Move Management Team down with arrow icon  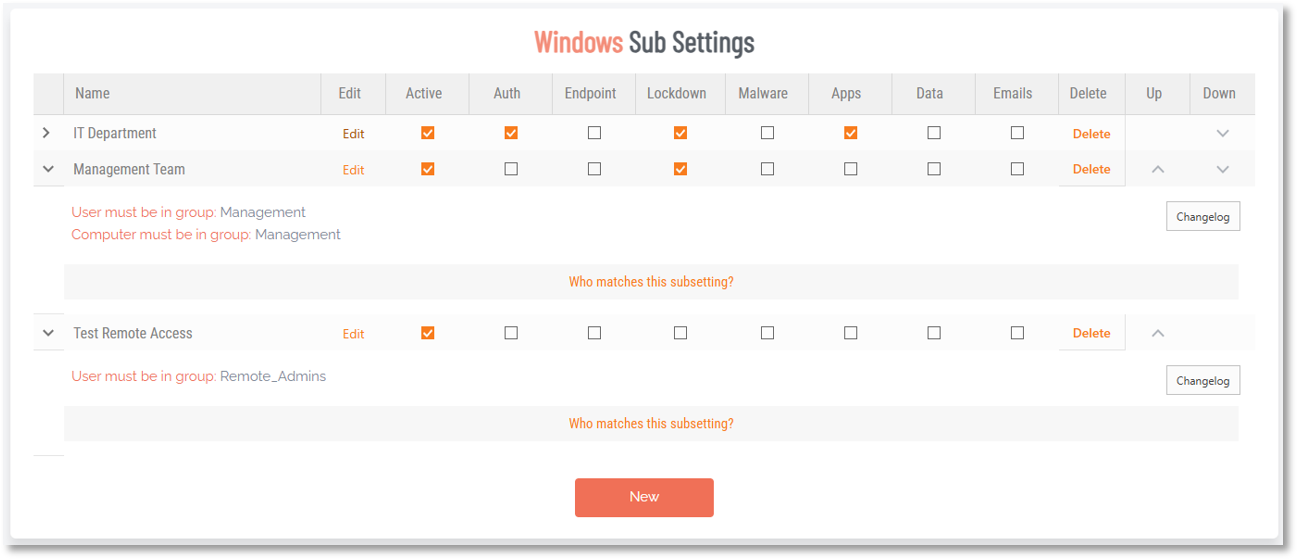(1222, 169)
